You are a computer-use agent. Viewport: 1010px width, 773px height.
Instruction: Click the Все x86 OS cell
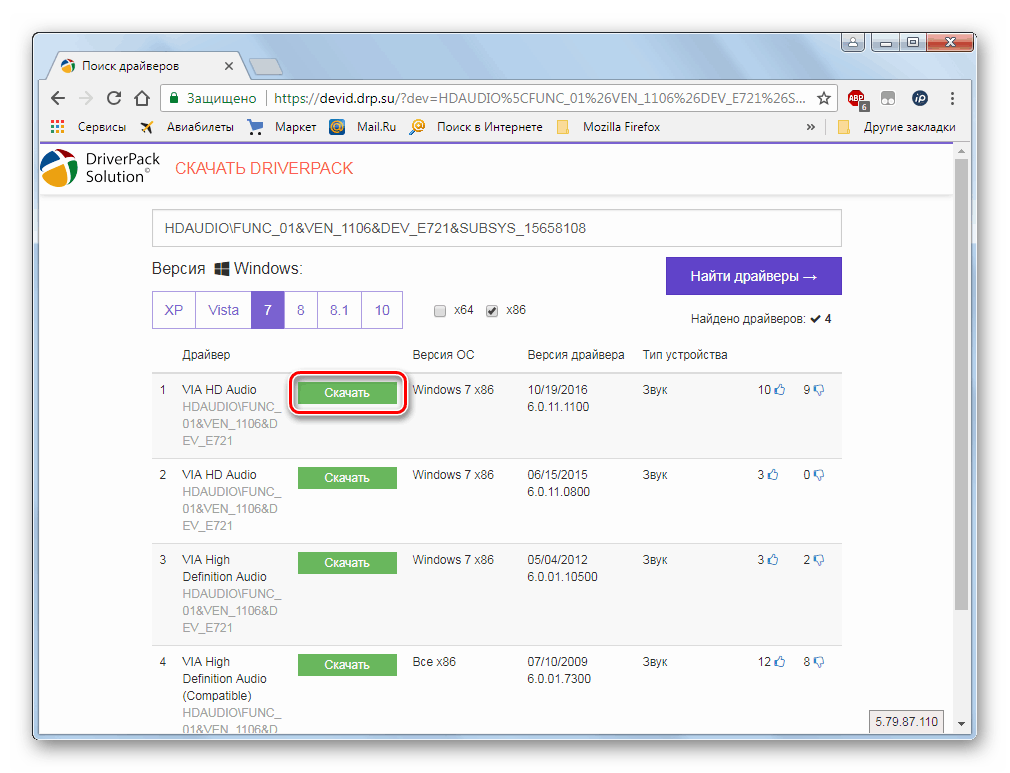tap(434, 662)
